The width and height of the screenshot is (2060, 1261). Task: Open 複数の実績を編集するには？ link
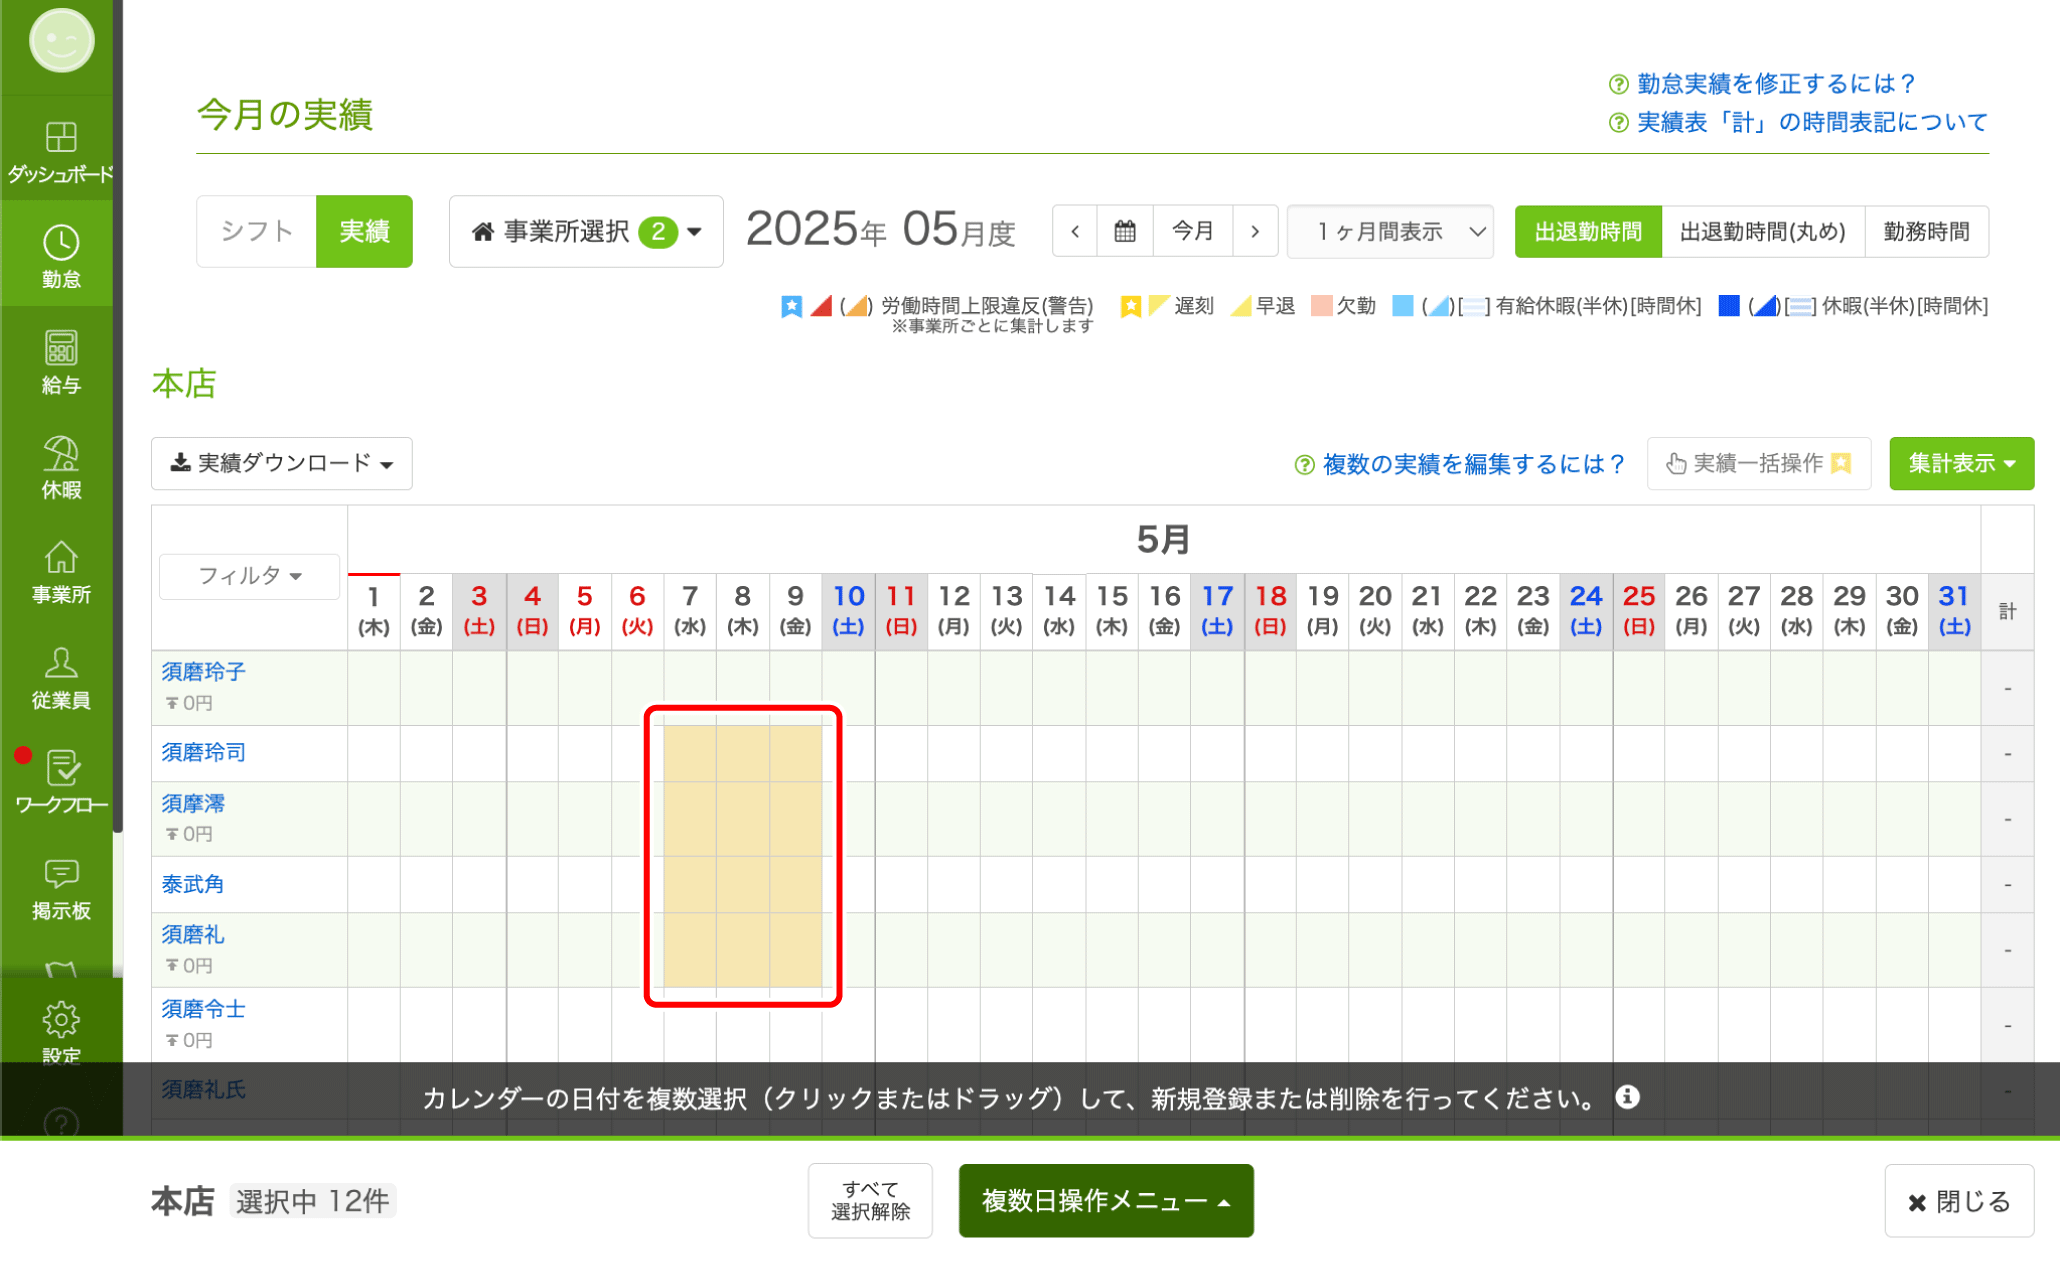click(x=1474, y=464)
